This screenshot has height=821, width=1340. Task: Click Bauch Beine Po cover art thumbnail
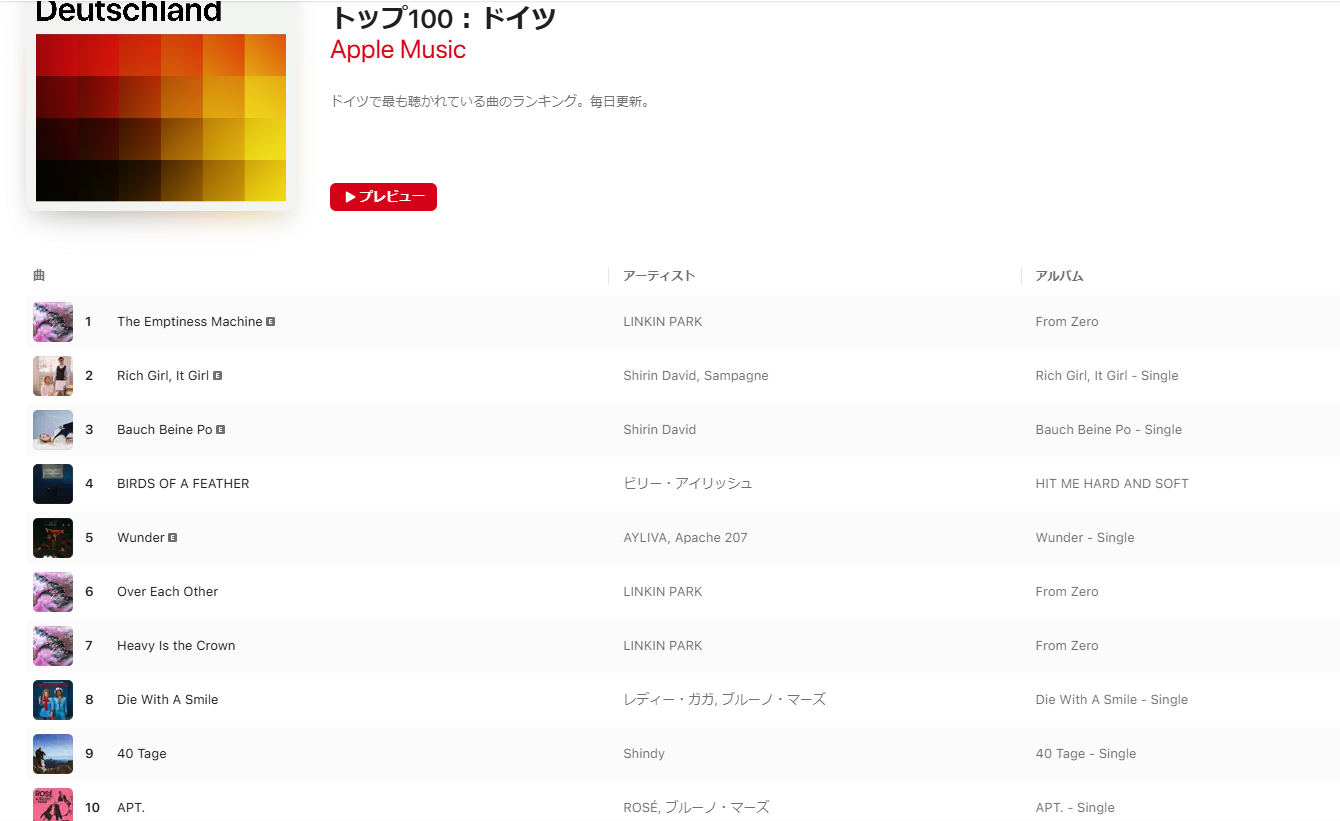(x=53, y=430)
